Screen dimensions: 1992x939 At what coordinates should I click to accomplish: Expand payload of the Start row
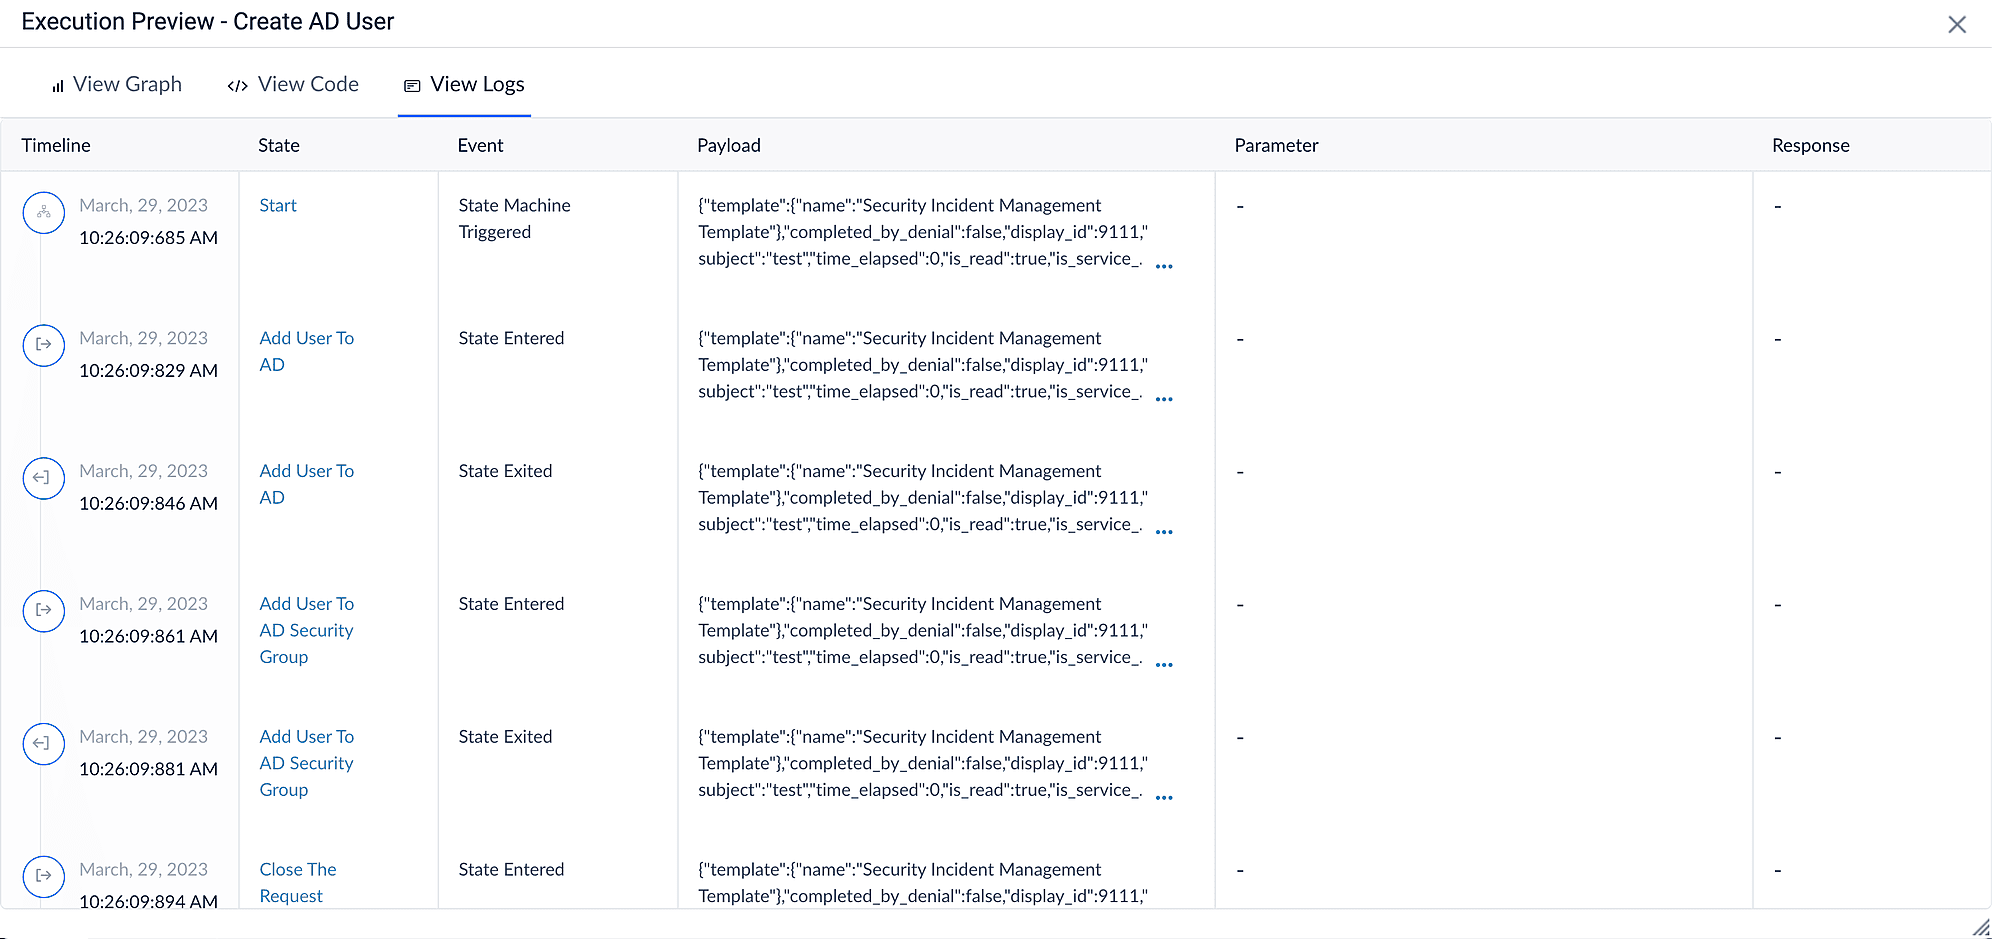pos(1163,266)
